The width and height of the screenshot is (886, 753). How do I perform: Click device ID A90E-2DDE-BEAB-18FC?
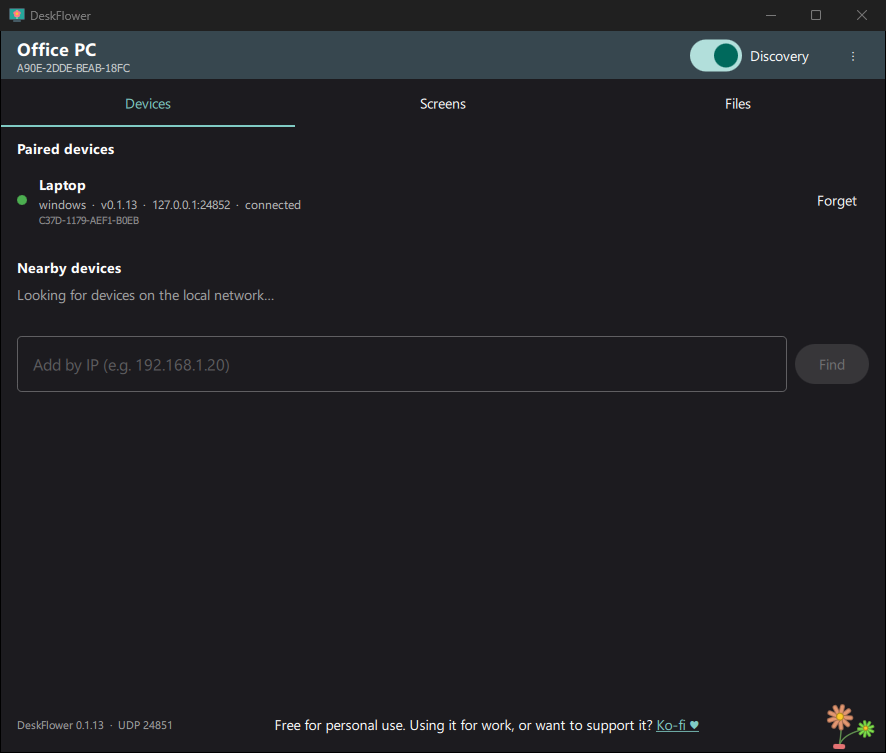73,68
